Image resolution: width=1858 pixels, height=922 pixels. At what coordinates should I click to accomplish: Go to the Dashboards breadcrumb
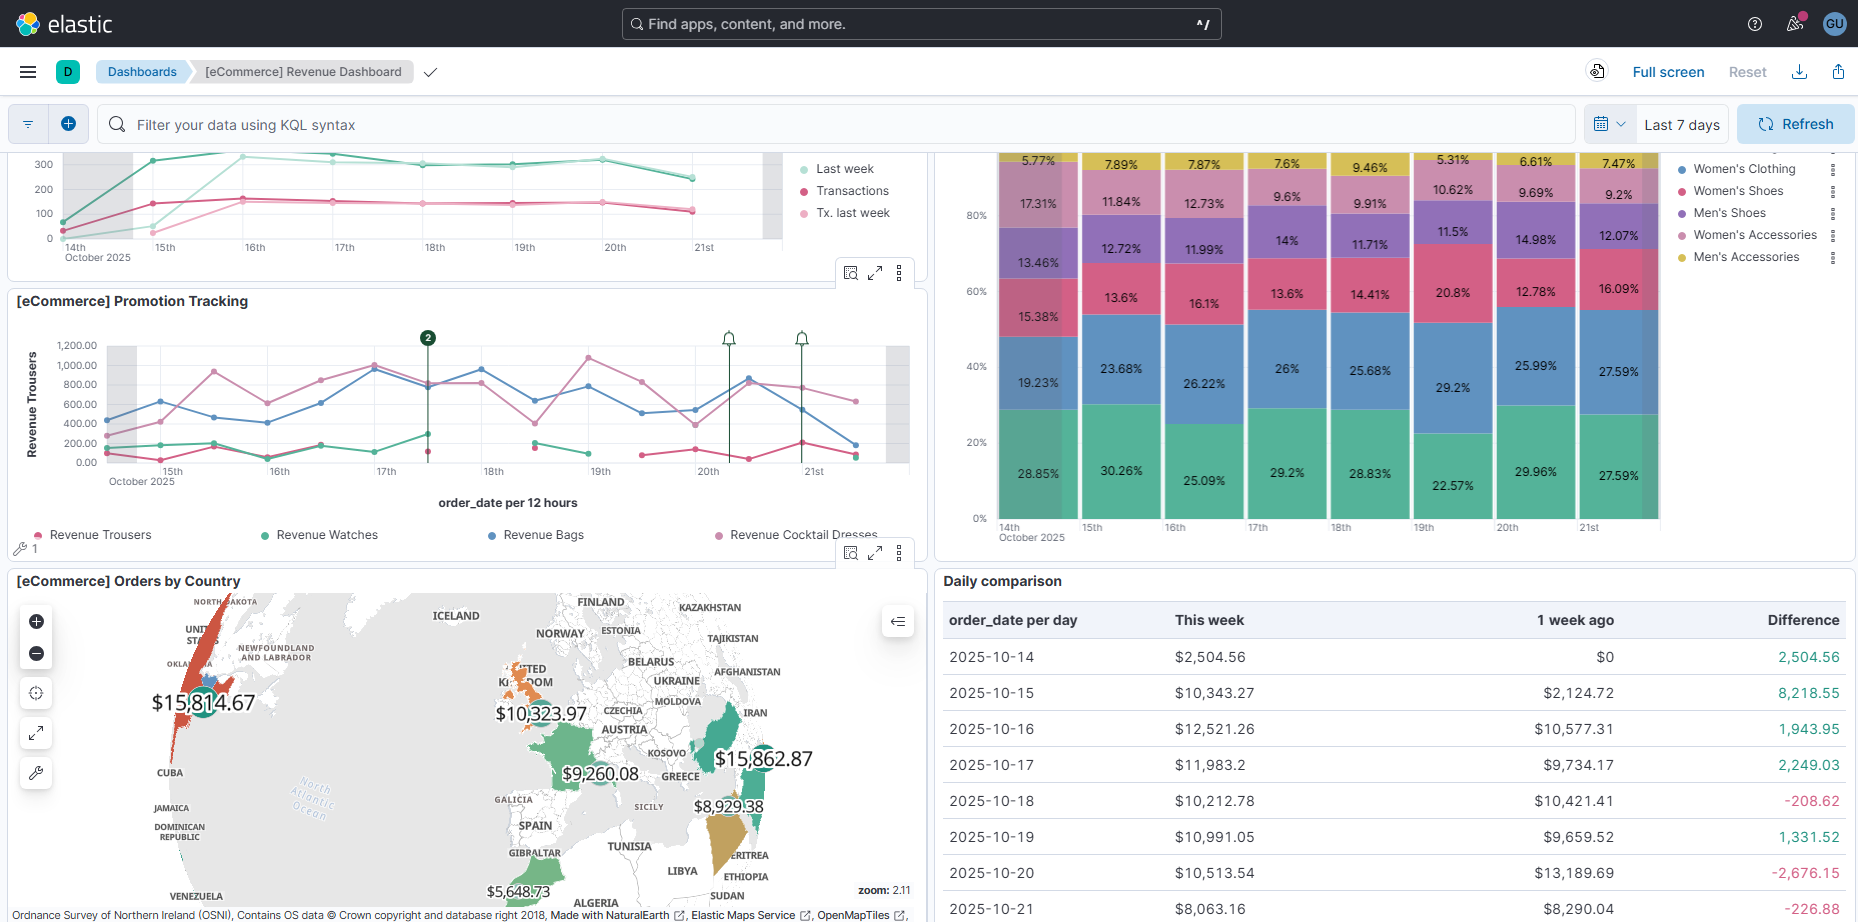coord(142,71)
